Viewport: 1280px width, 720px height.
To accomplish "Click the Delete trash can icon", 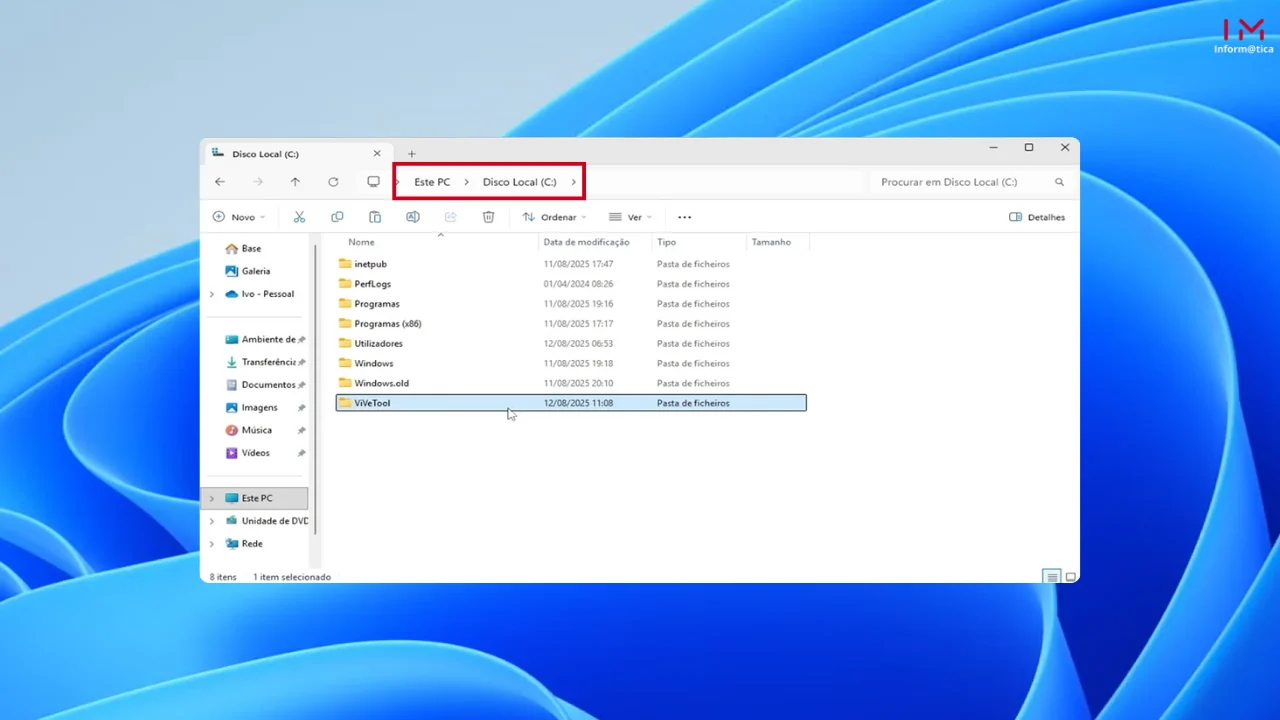I will point(488,217).
